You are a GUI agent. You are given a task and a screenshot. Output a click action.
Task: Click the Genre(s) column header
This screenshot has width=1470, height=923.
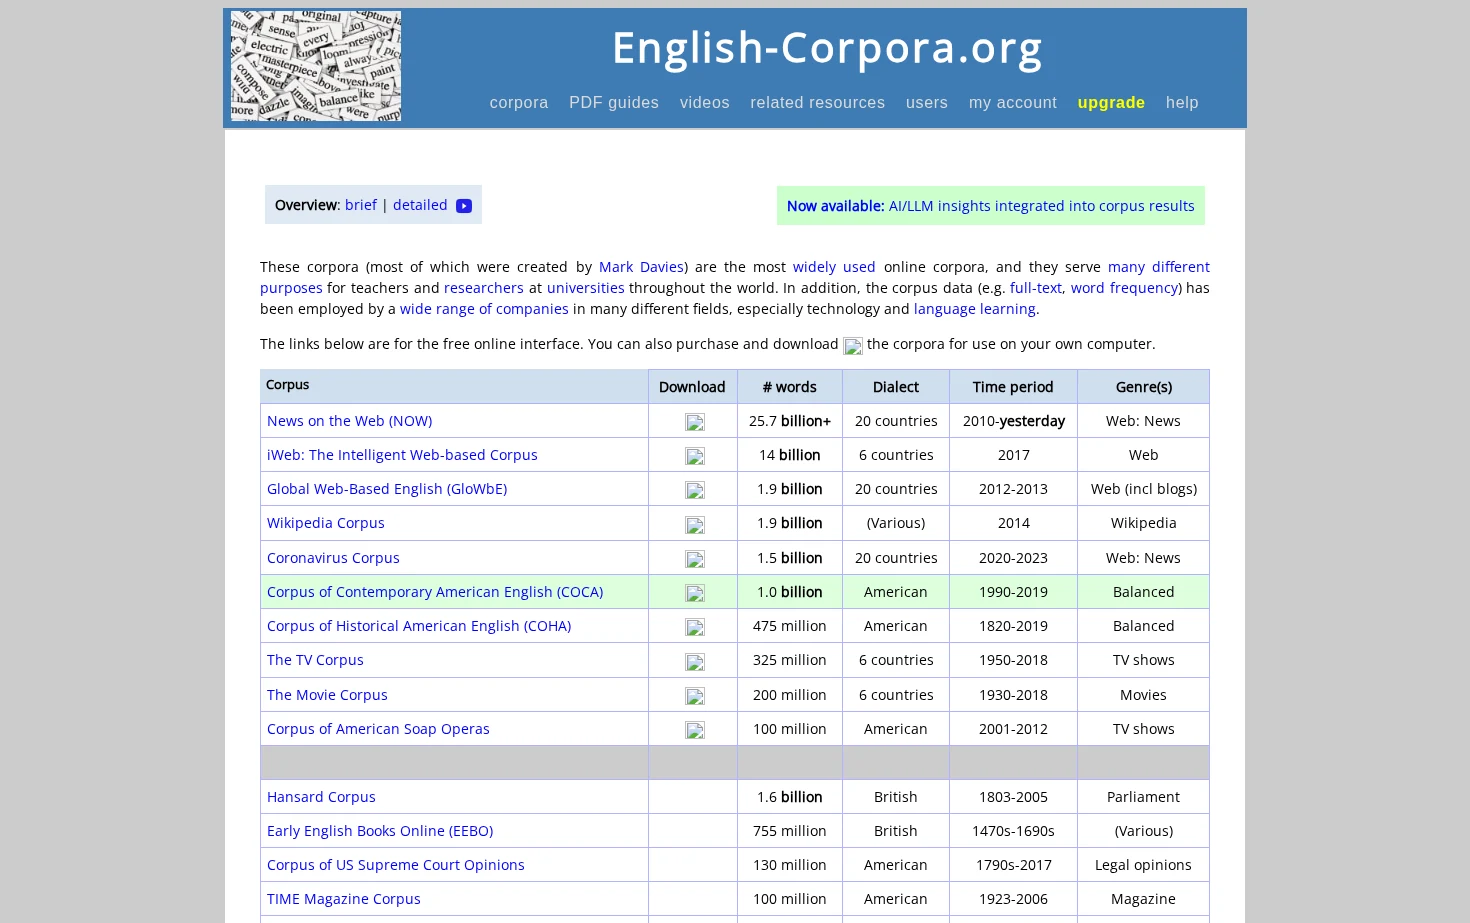1143,387
